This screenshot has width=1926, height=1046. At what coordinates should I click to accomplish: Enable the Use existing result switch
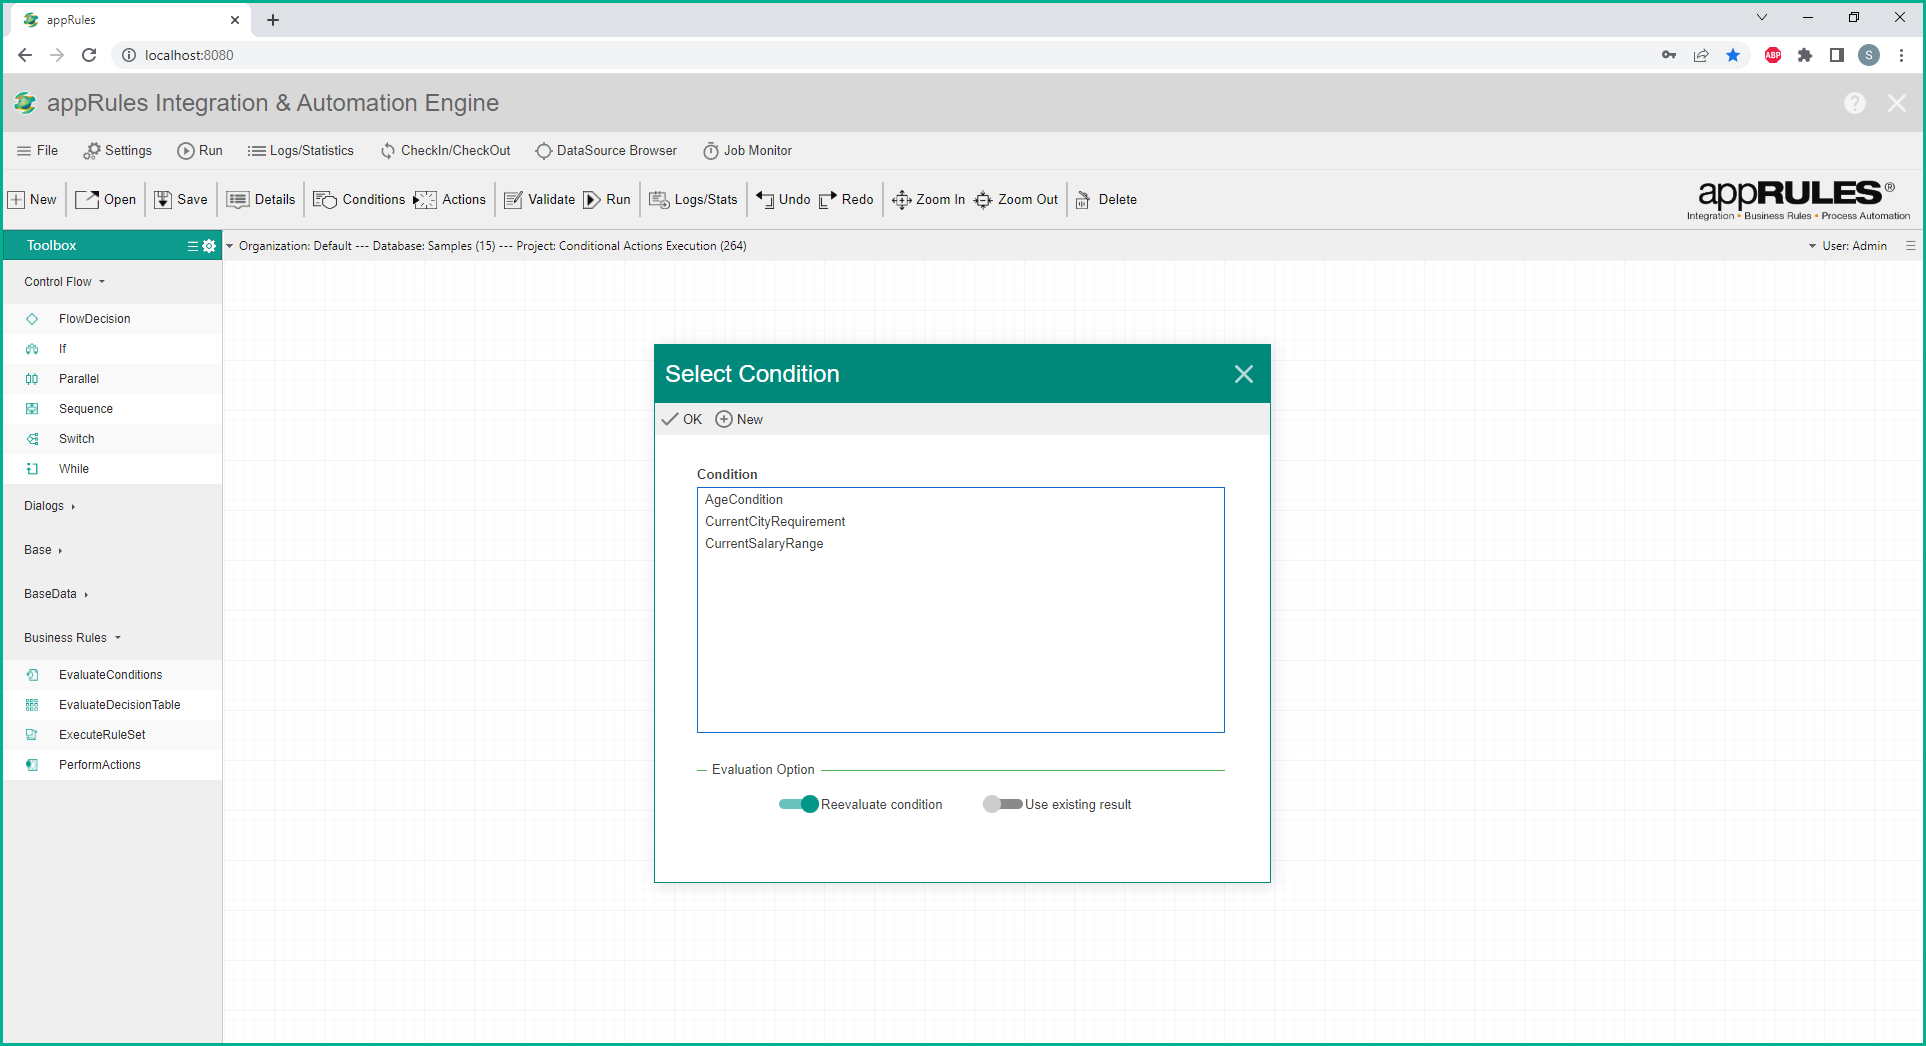(1002, 804)
